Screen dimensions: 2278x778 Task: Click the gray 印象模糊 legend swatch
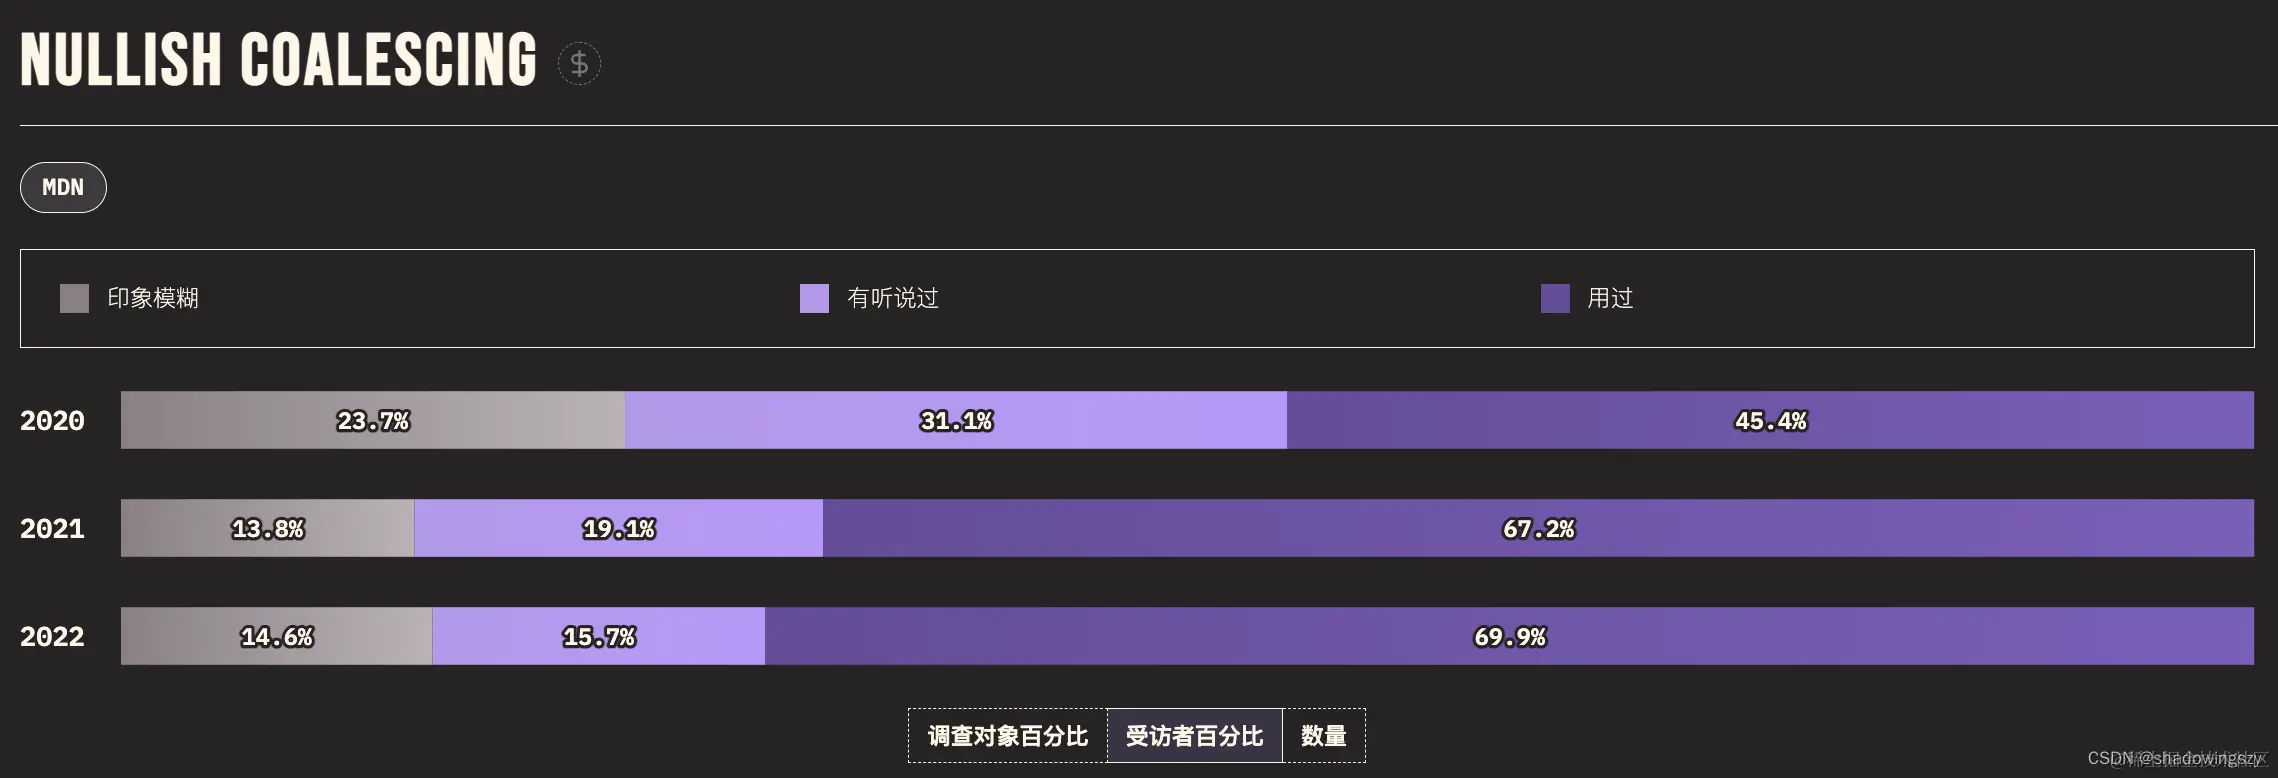tap(73, 297)
